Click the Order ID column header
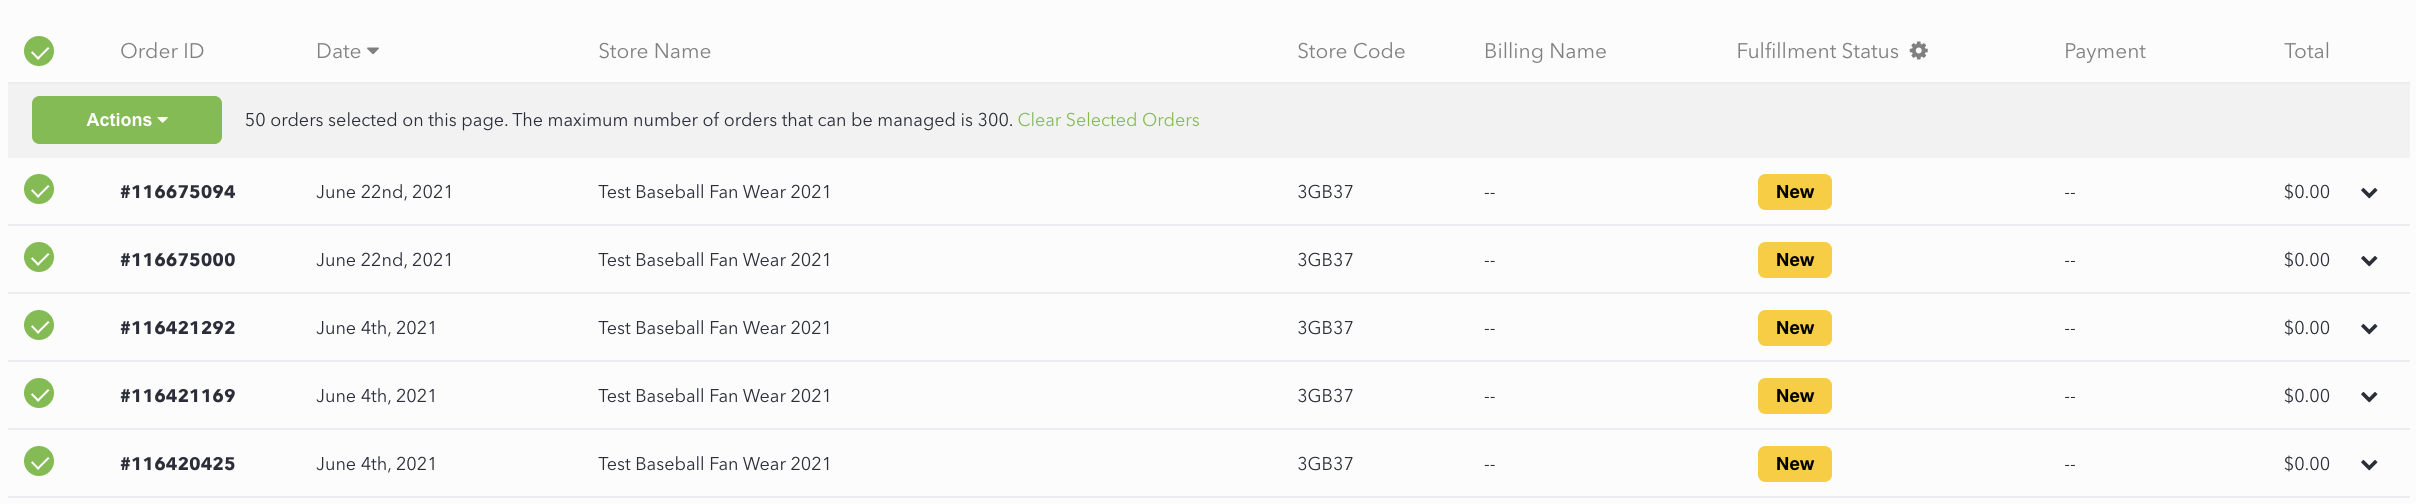Screen dimensions: 2416x504 point(162,51)
